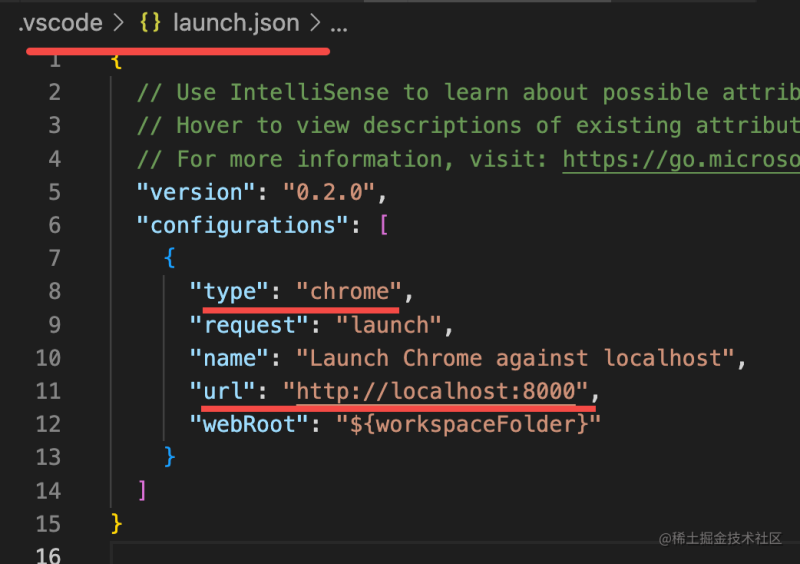Click the closing yellow brace on line 15
This screenshot has height=564, width=800.
click(117, 523)
